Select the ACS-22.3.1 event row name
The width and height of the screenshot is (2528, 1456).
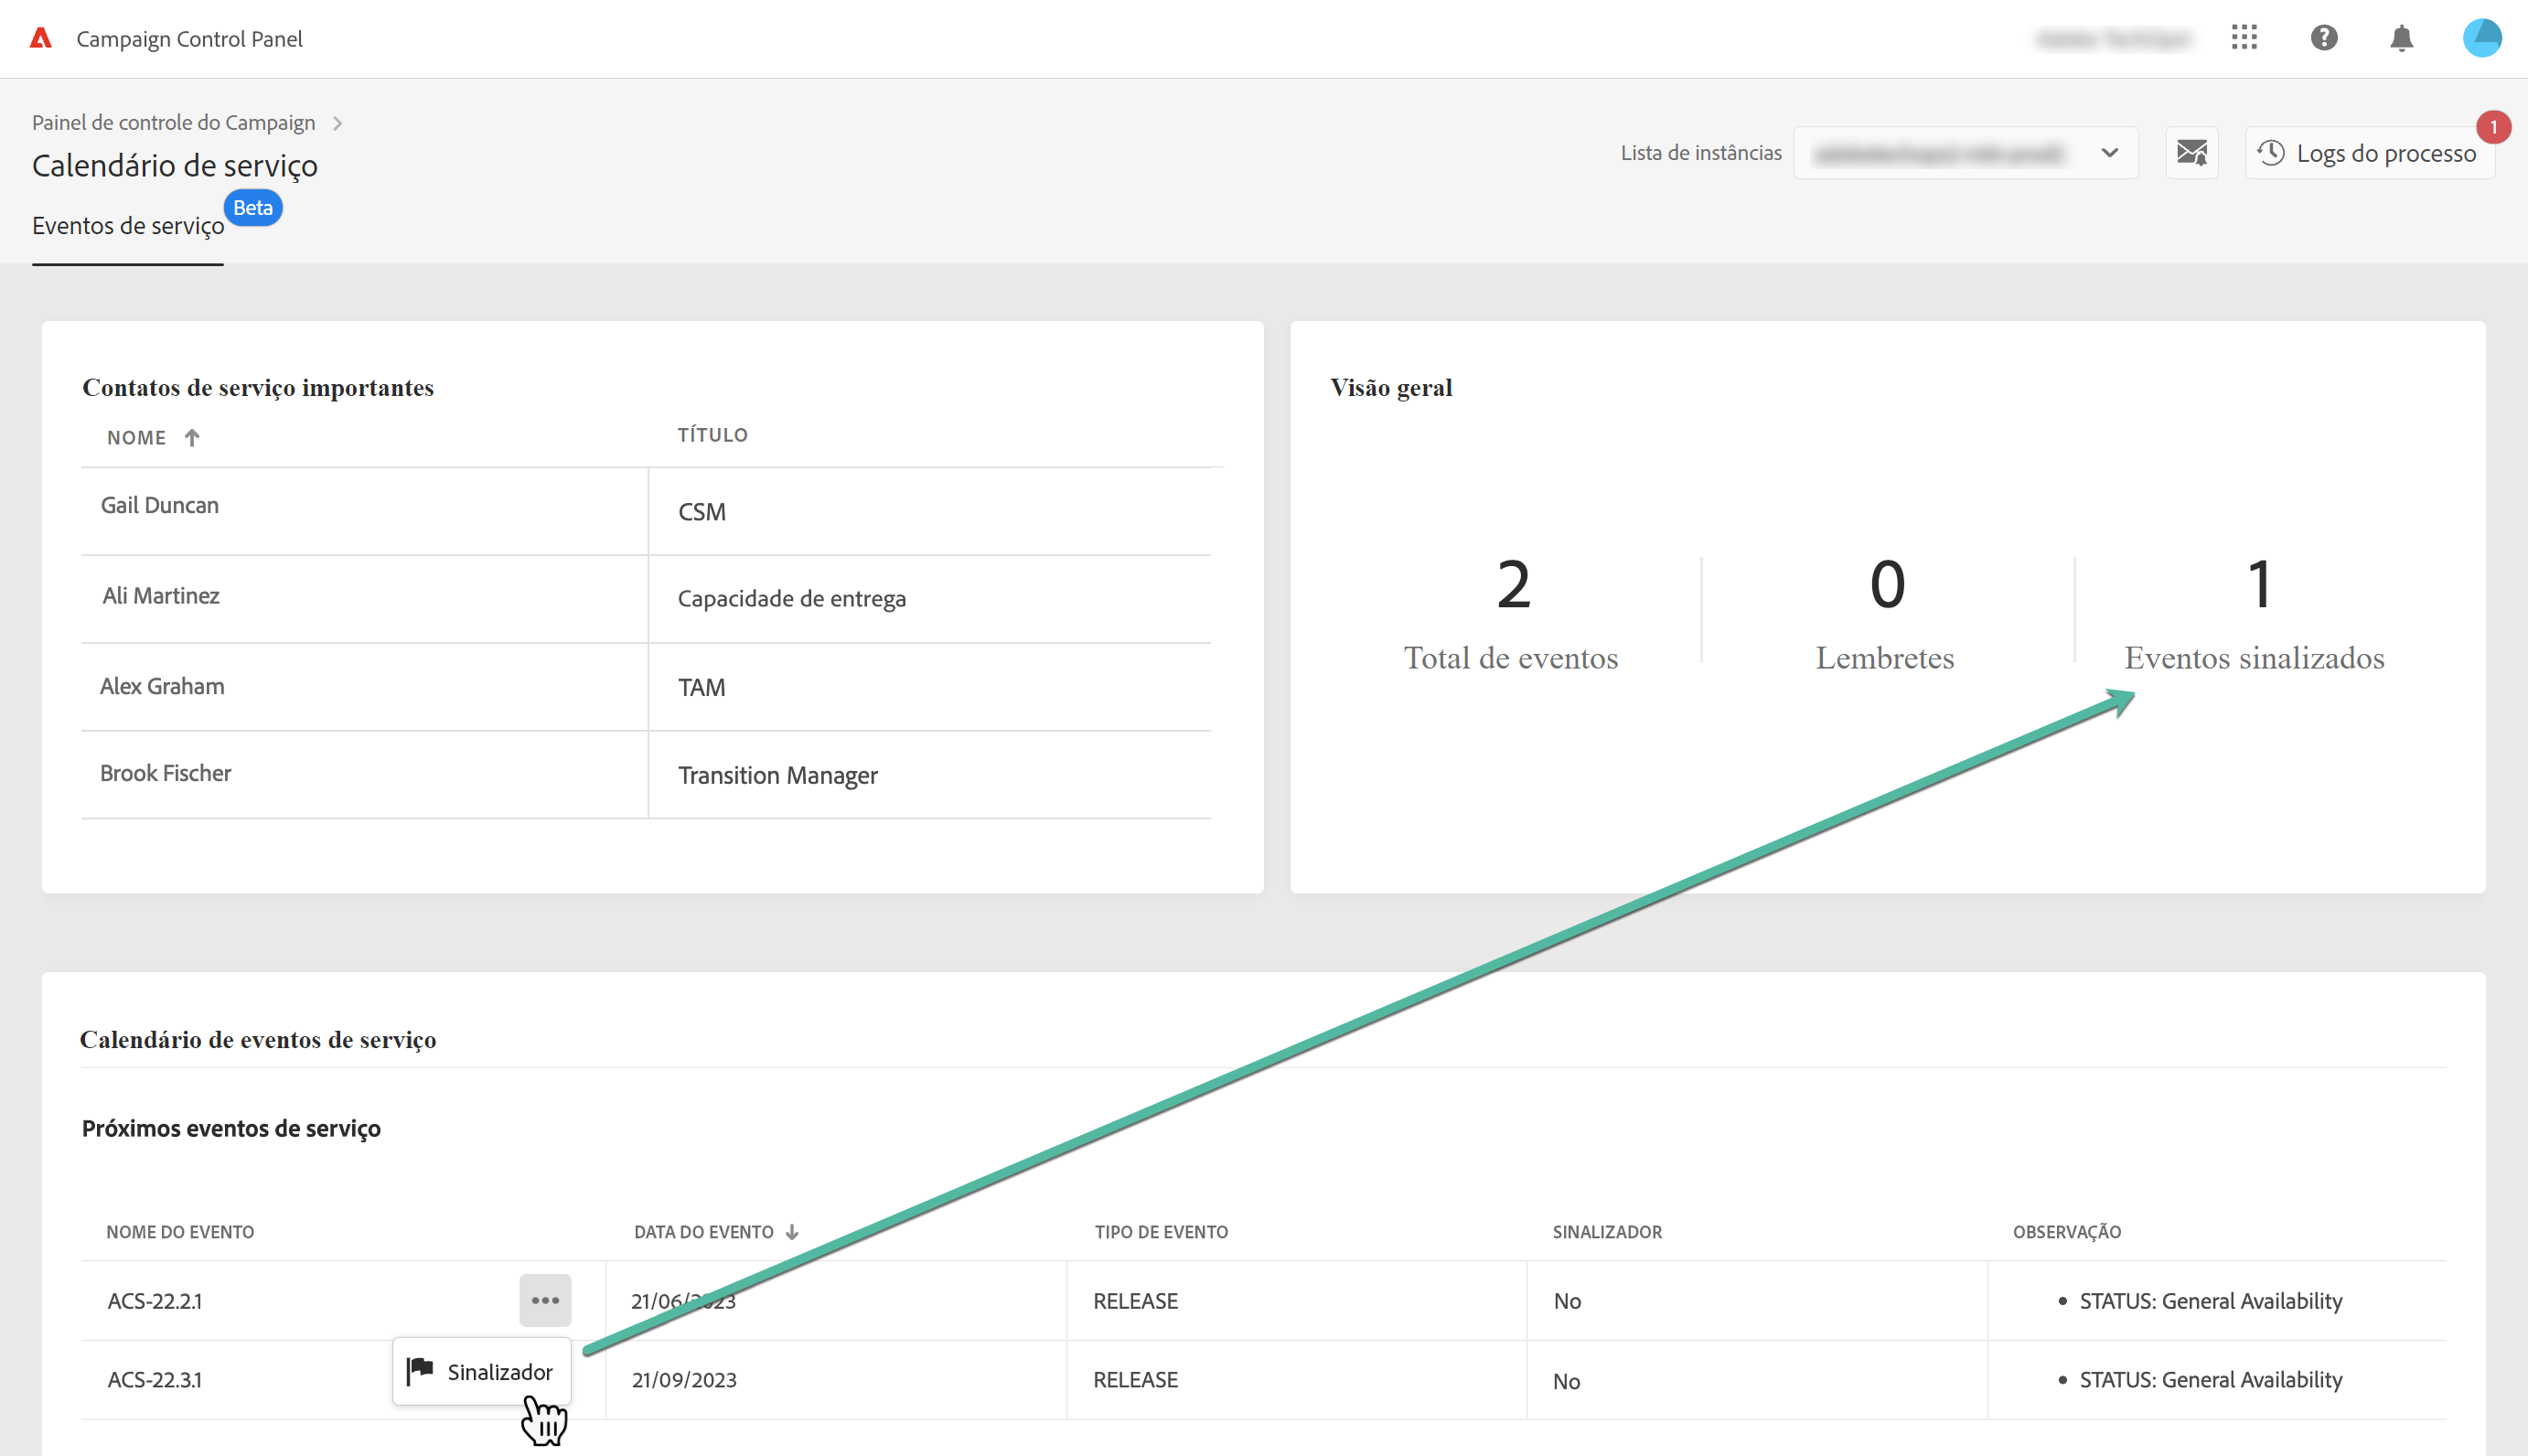tap(155, 1379)
